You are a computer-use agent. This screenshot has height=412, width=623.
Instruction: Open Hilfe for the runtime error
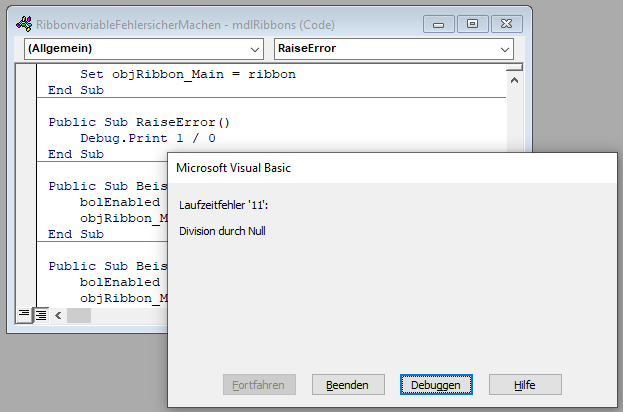tap(525, 384)
